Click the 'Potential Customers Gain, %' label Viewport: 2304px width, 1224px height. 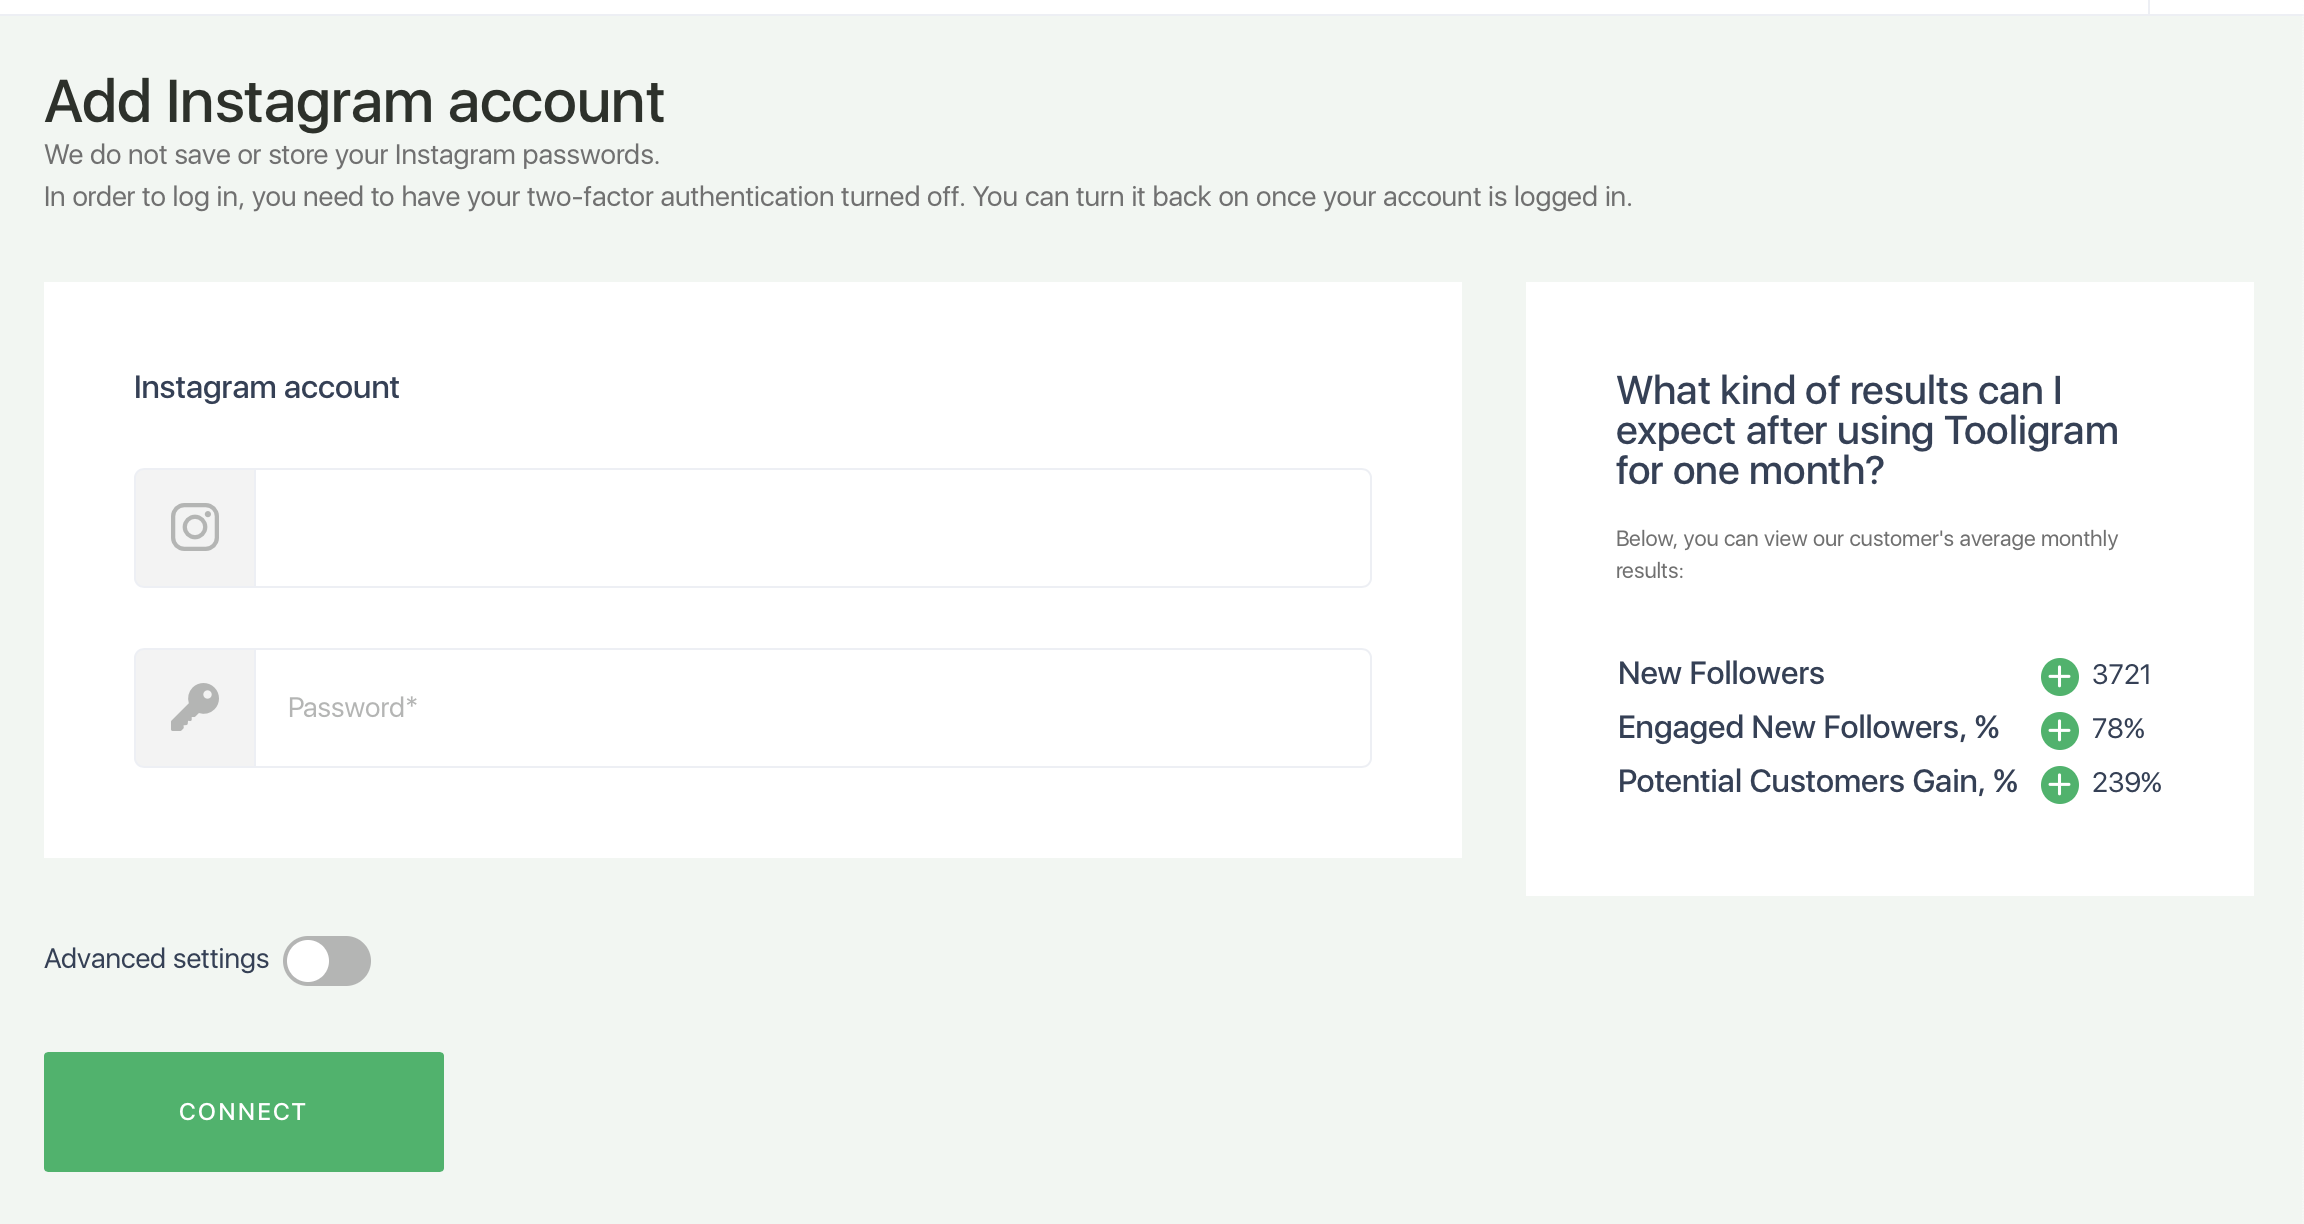[1817, 781]
